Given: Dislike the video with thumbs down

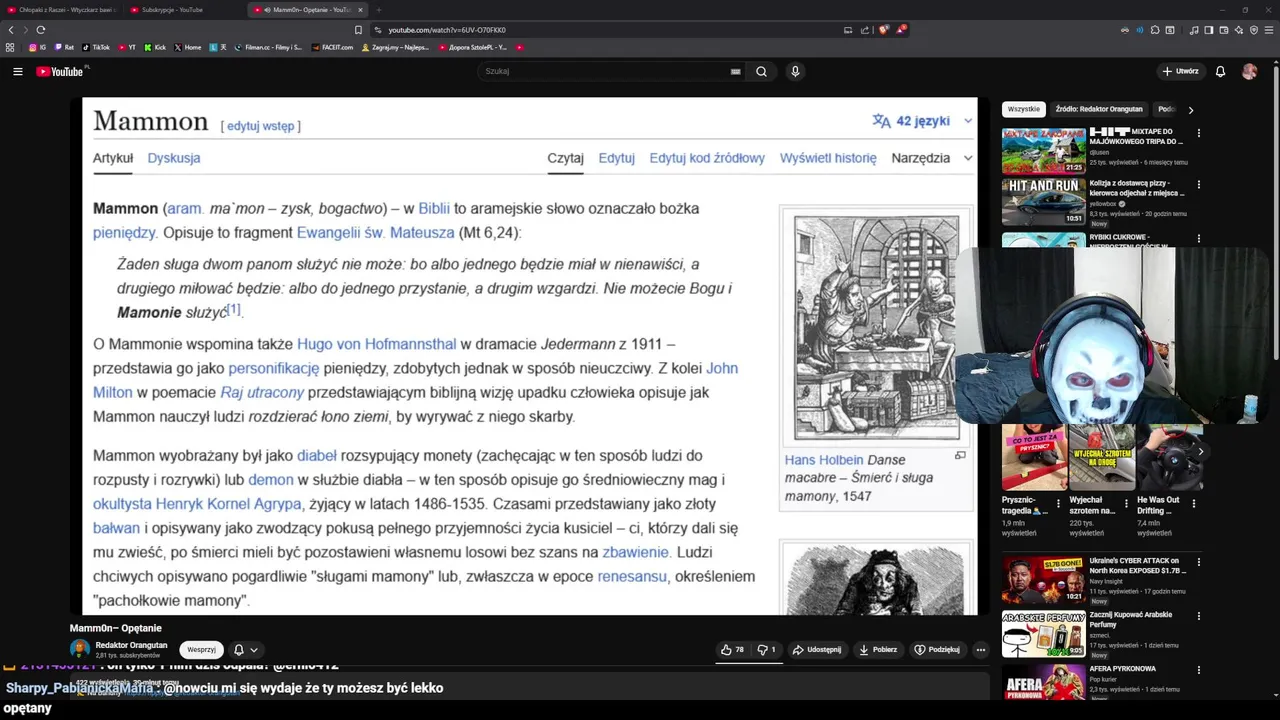Looking at the screenshot, I should 766,650.
